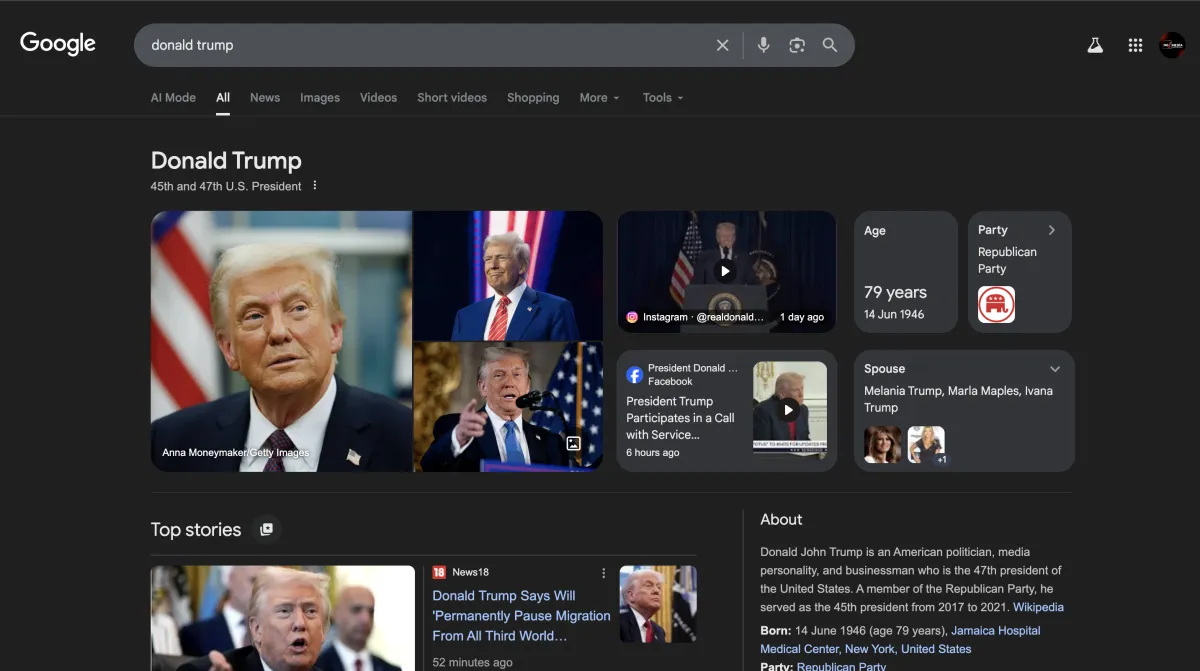This screenshot has width=1200, height=671.
Task: Click the Top stories heading
Action: coord(196,530)
